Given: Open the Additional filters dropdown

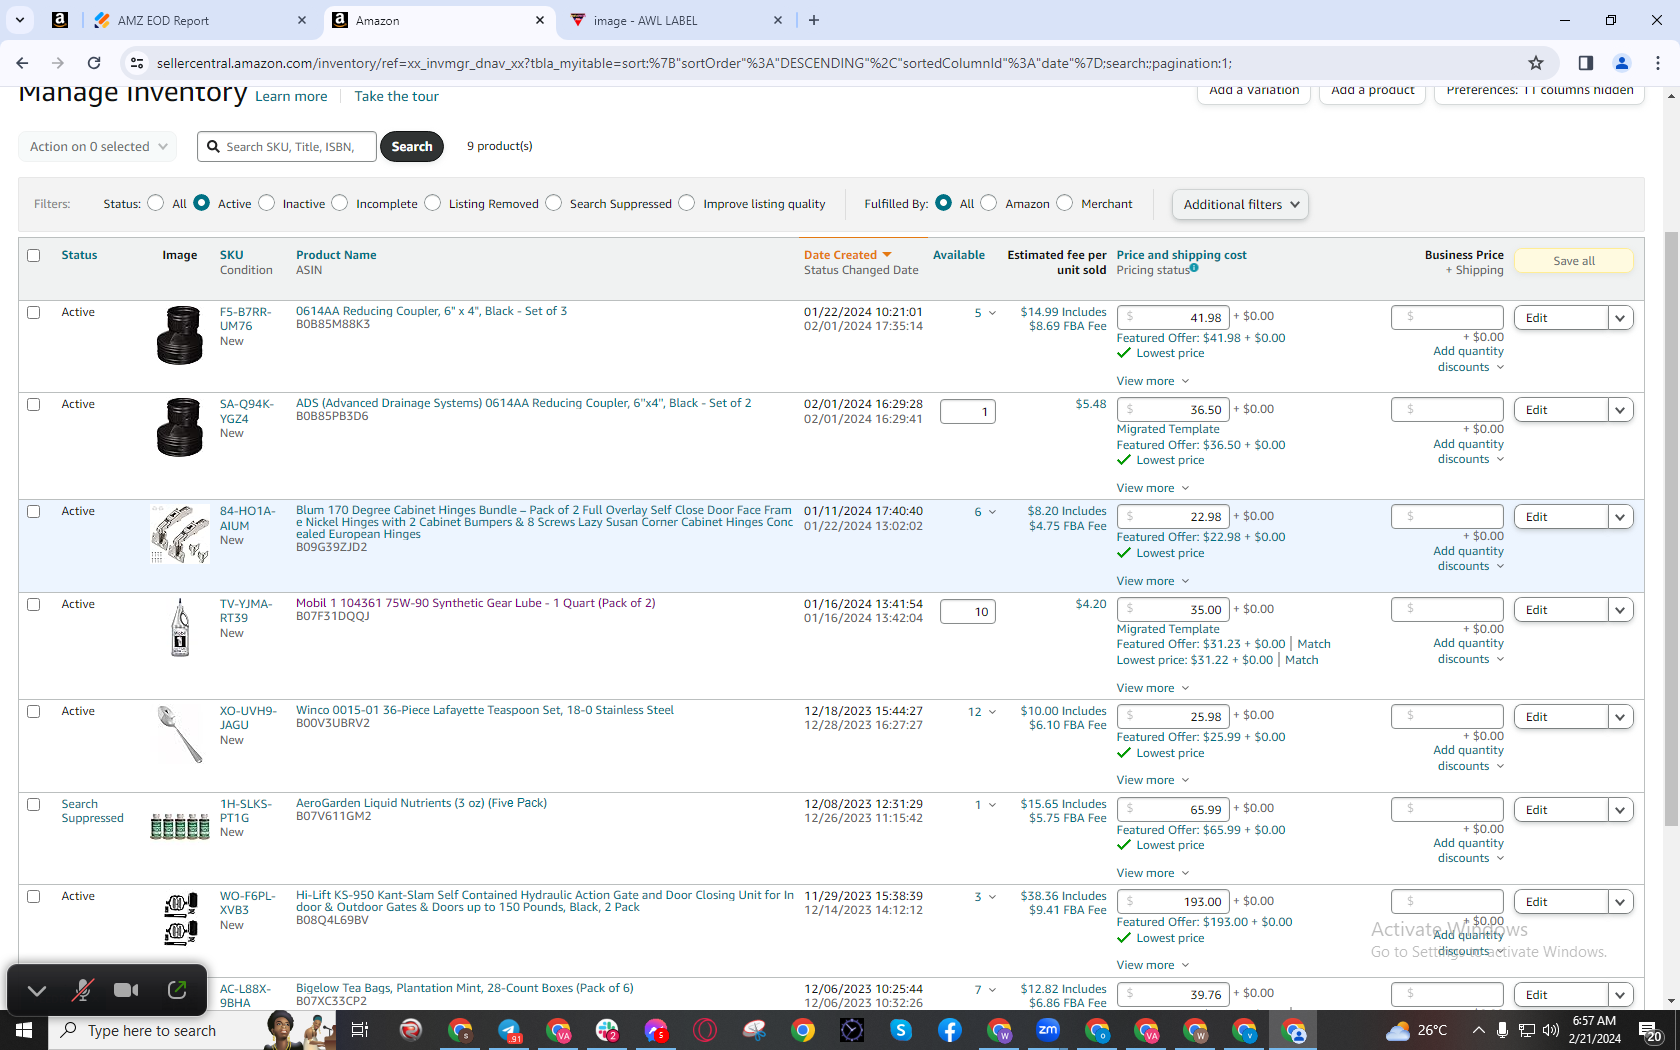Looking at the screenshot, I should [x=1240, y=204].
